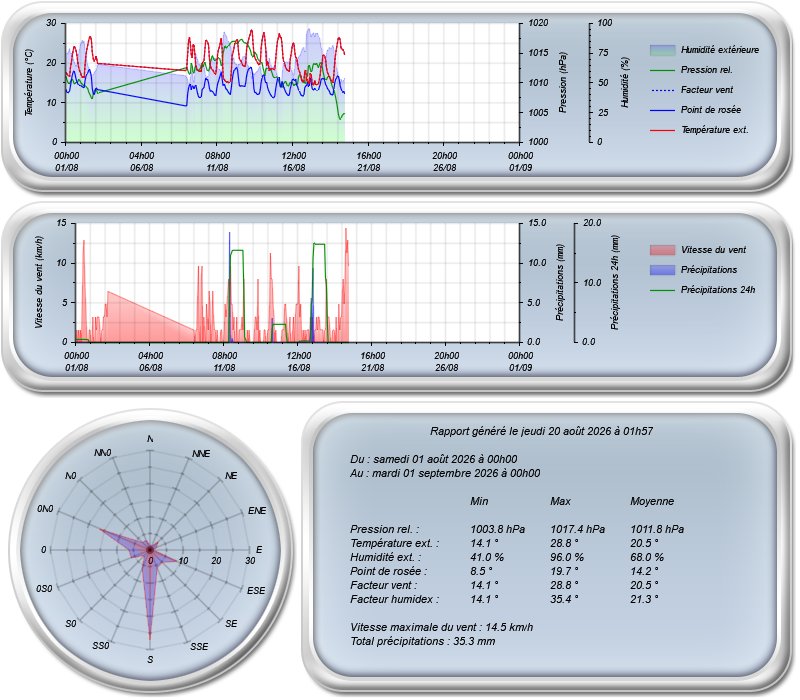
Task: Click the center of the wind rose
Action: [150, 549]
